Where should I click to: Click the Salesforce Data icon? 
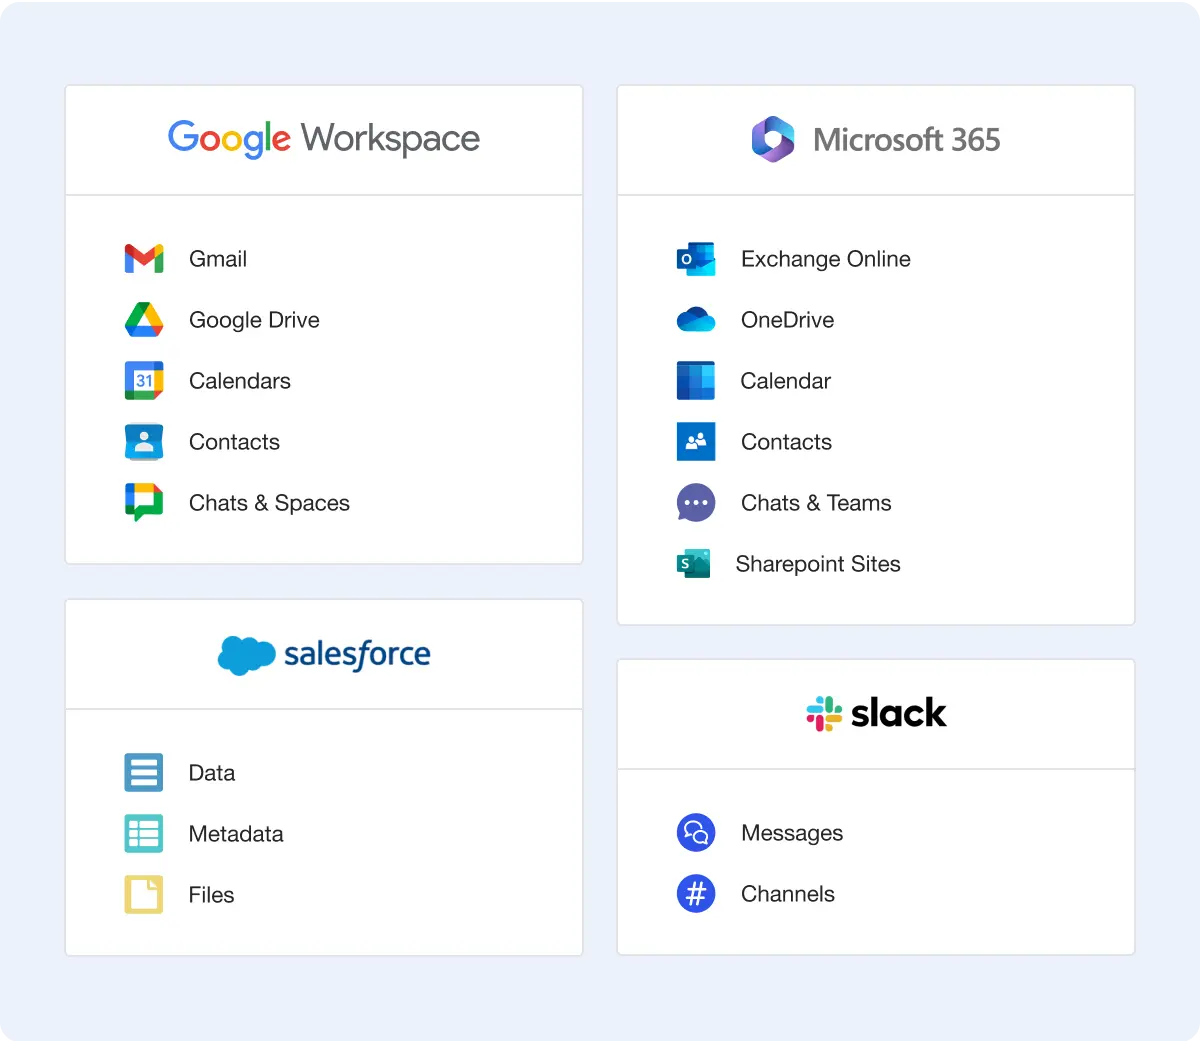click(x=144, y=772)
